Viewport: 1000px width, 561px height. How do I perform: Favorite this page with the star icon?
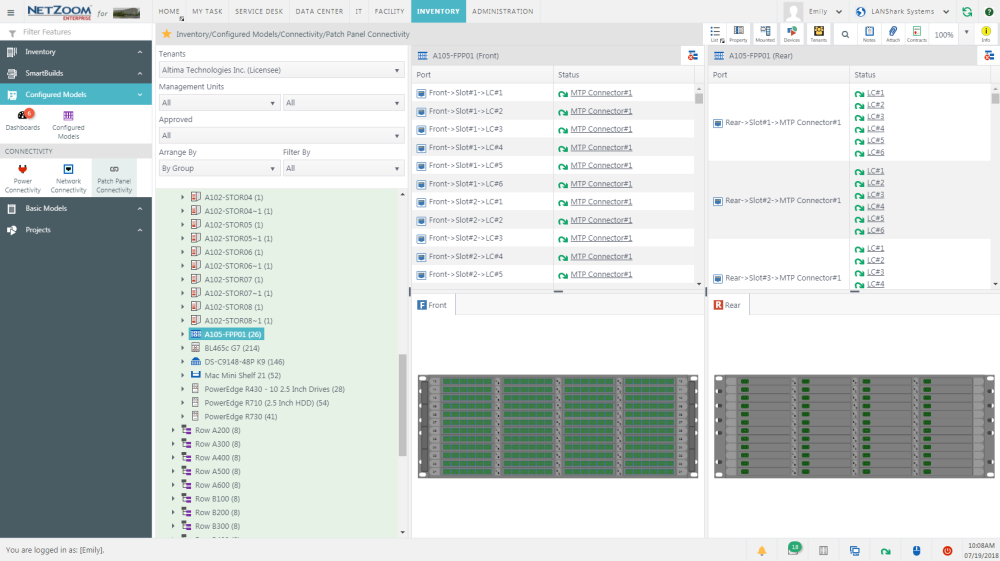[x=167, y=34]
